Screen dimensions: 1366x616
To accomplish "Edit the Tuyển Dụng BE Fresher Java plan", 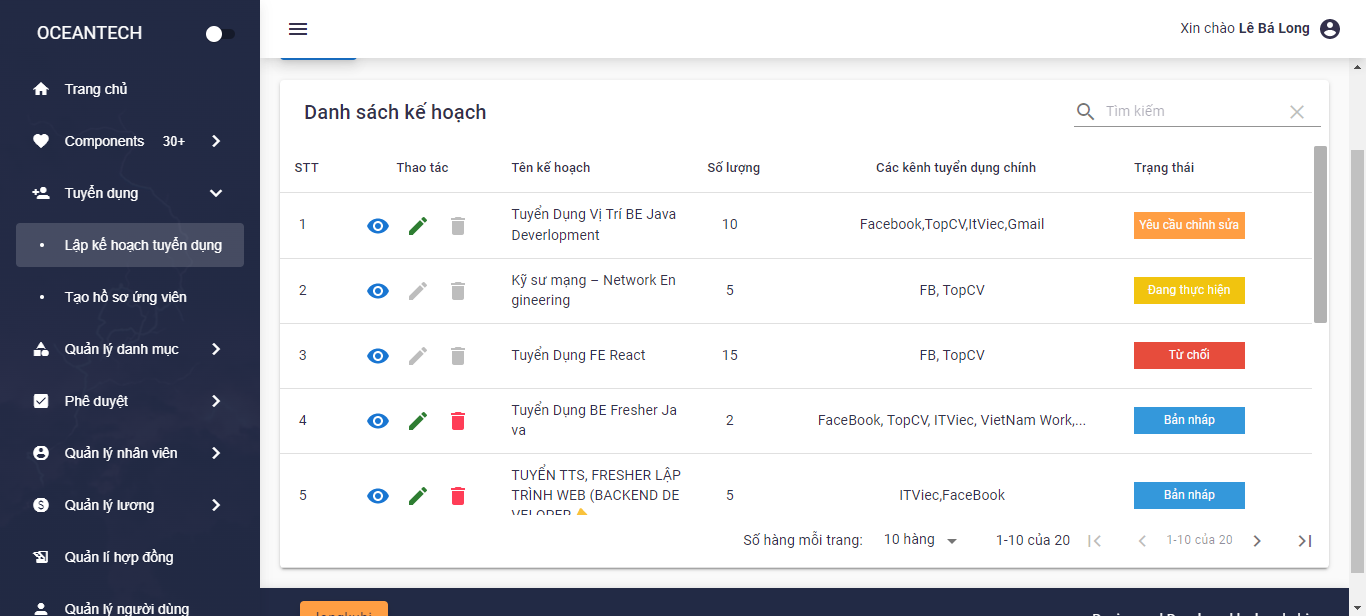I will click(x=418, y=421).
